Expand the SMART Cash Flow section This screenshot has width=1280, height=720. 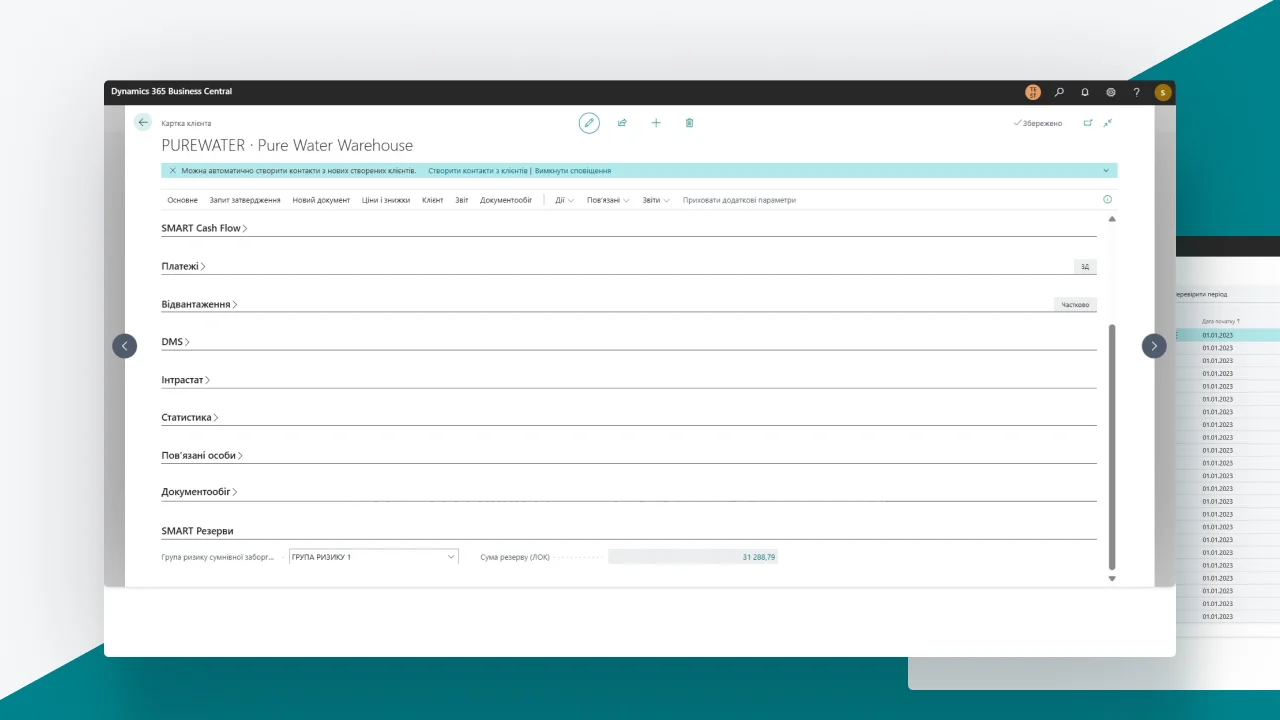point(204,228)
